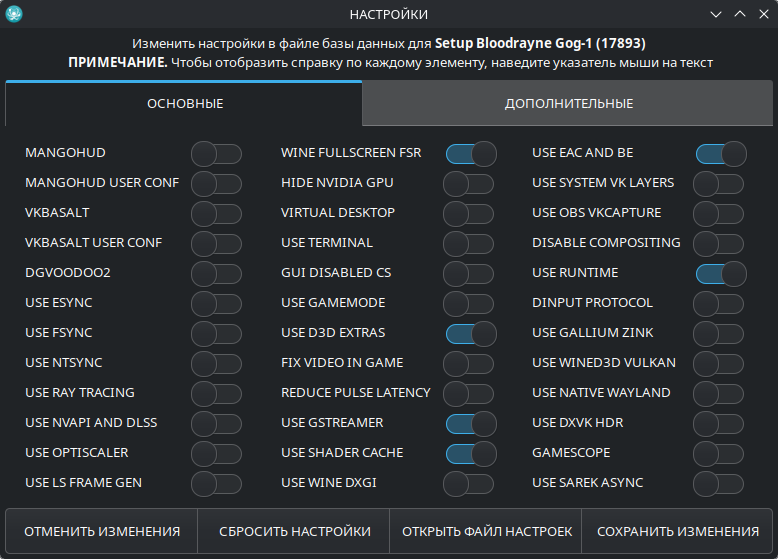Click the minimize arrow in the title bar
The width and height of the screenshot is (778, 559).
(716, 14)
